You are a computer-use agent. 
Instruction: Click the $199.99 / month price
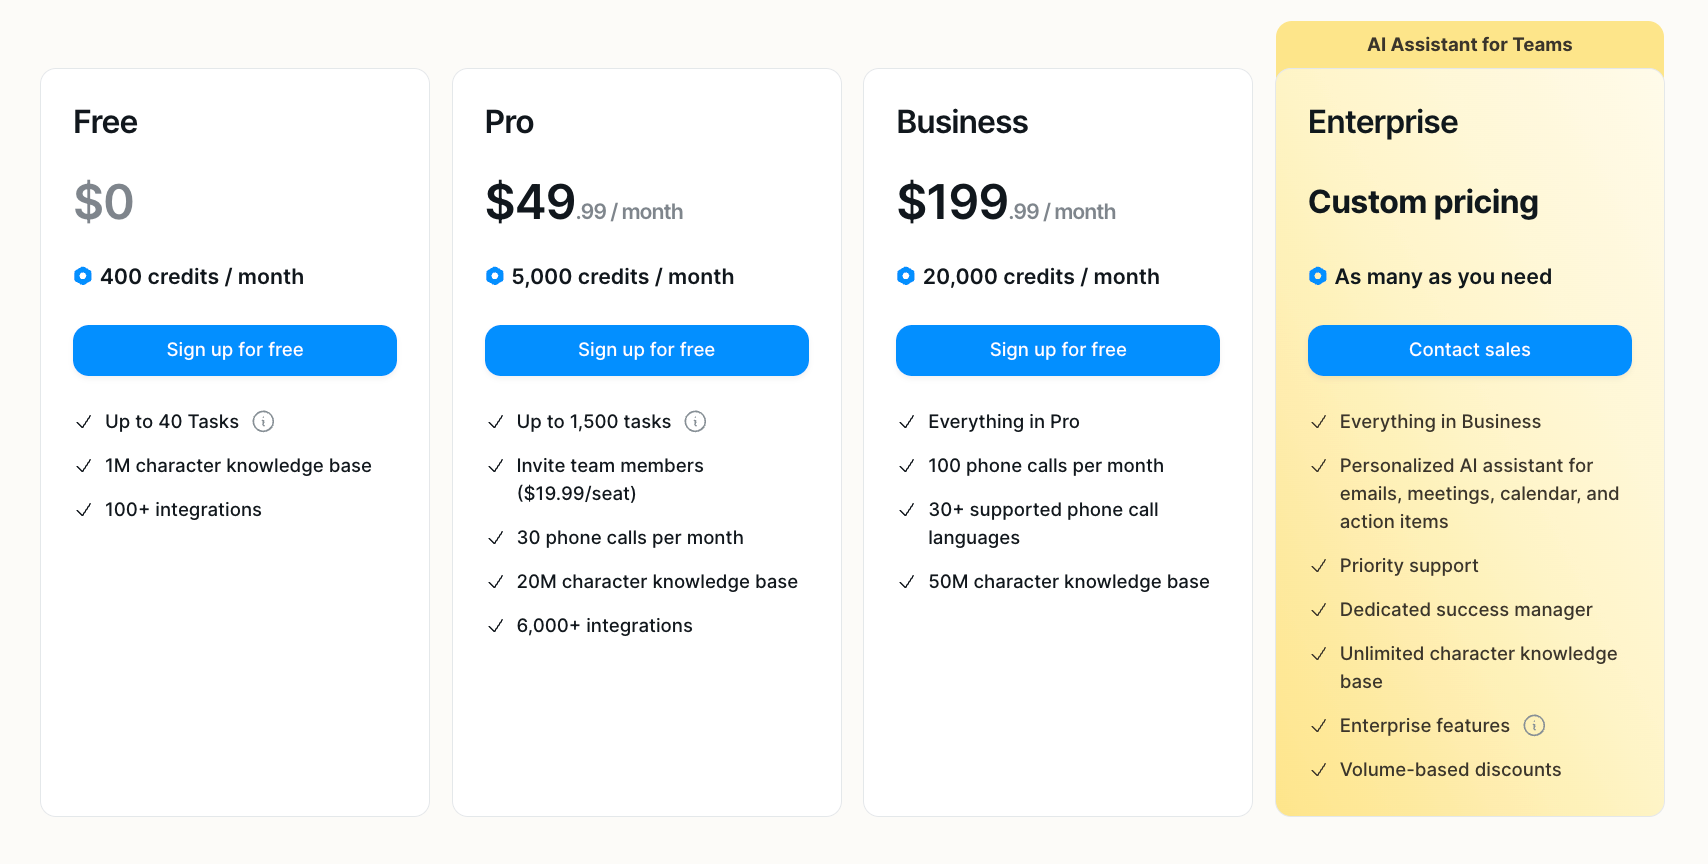(1006, 203)
